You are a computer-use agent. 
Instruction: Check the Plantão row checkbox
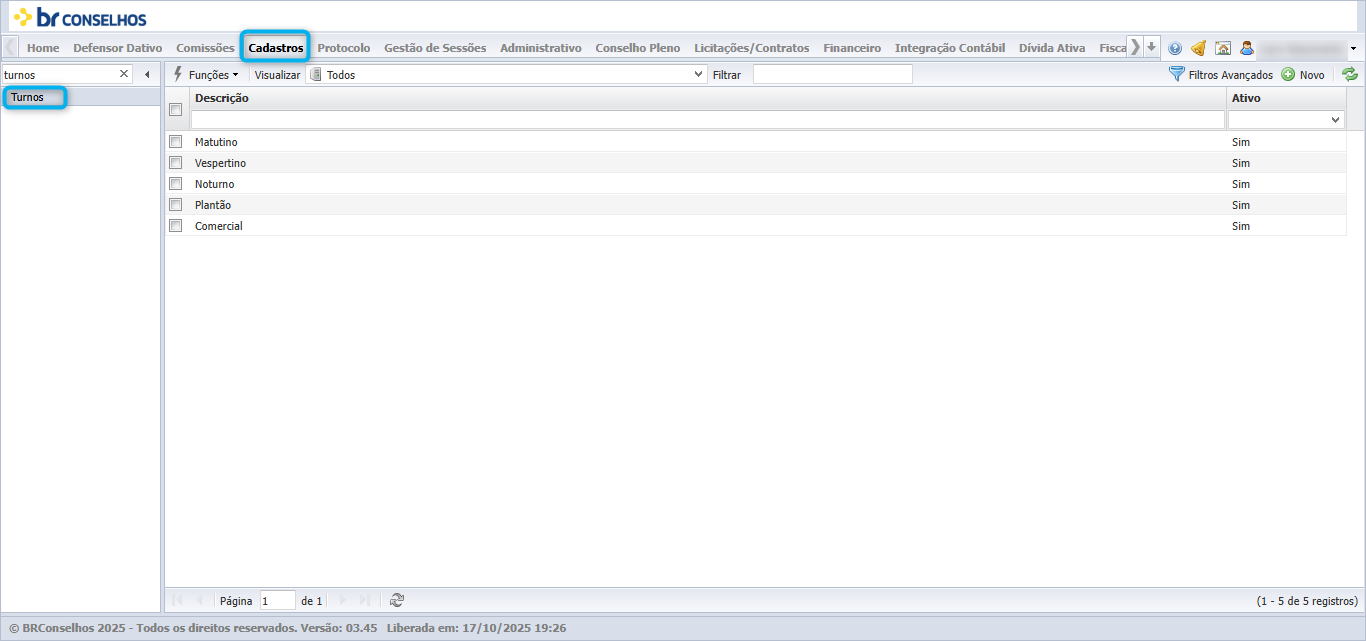click(175, 205)
